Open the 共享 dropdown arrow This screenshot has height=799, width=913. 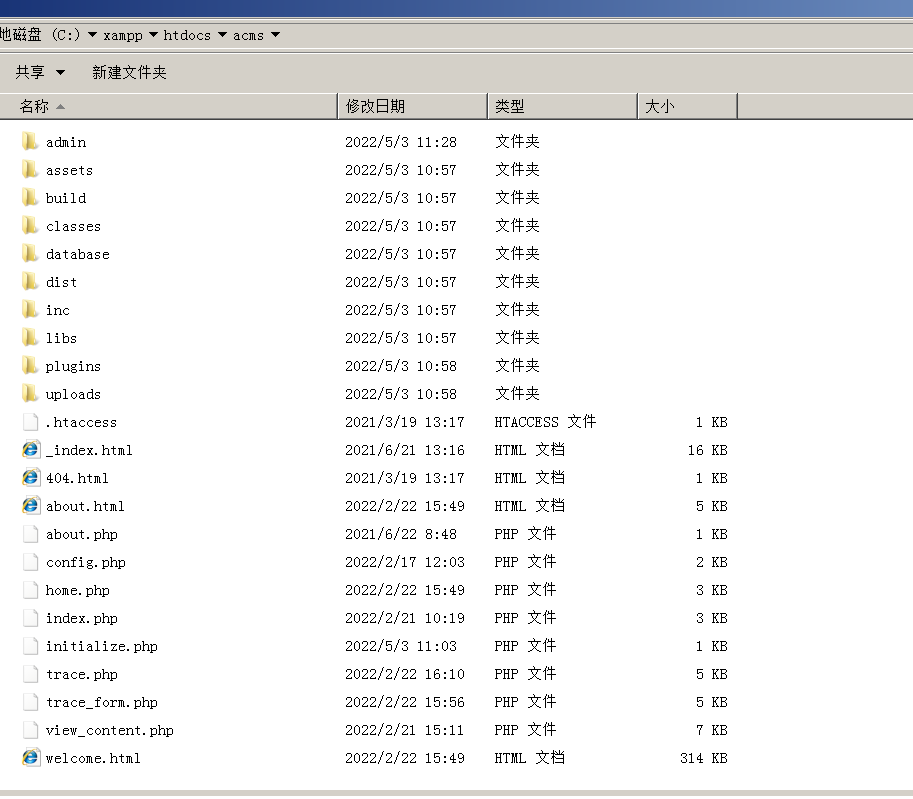(60, 73)
